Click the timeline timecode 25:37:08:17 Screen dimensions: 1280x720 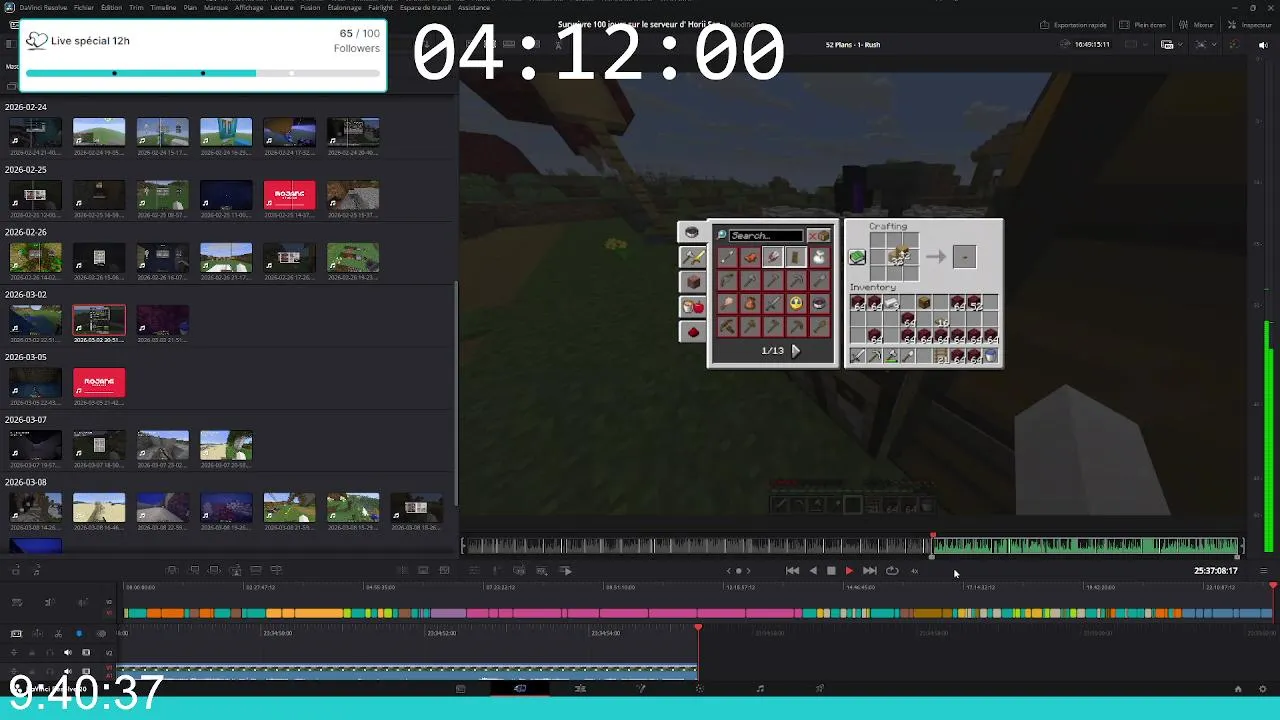(x=1215, y=571)
